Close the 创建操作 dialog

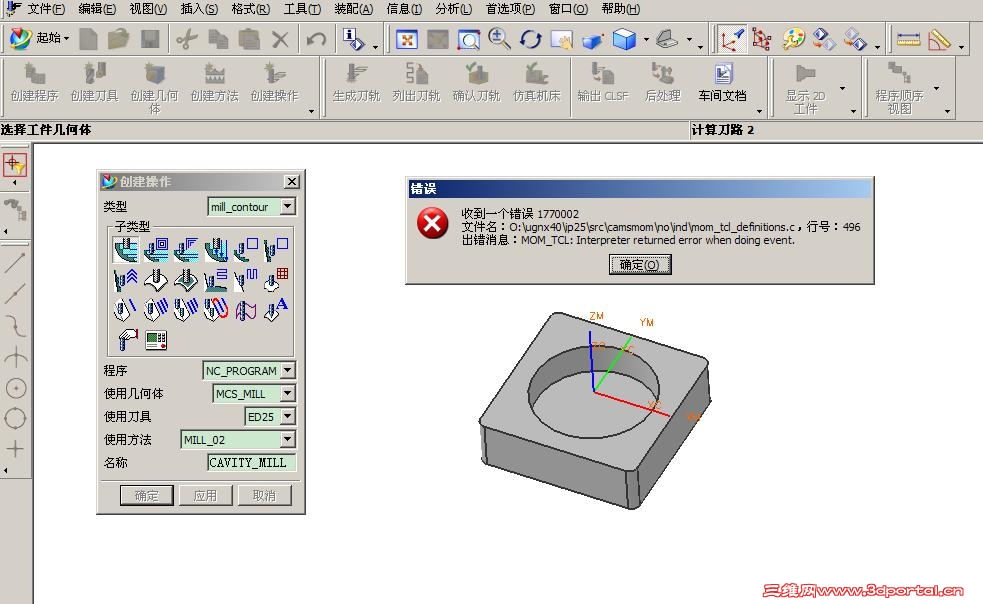click(x=292, y=181)
